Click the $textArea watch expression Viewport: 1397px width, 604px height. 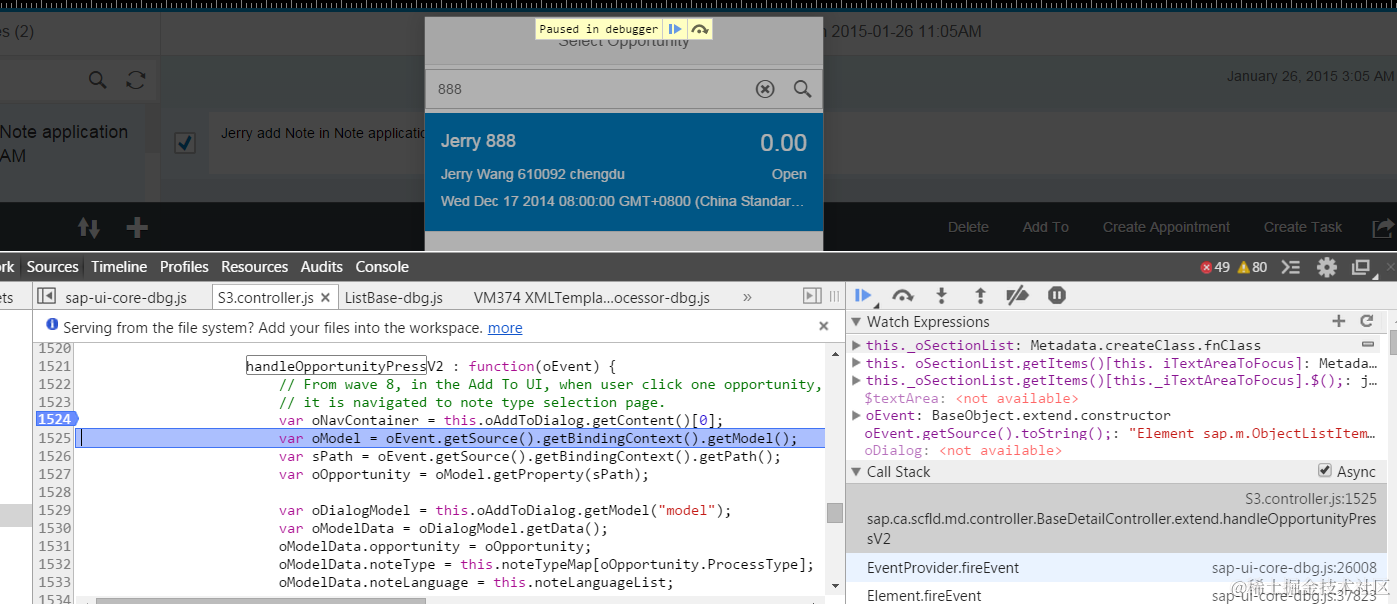971,398
